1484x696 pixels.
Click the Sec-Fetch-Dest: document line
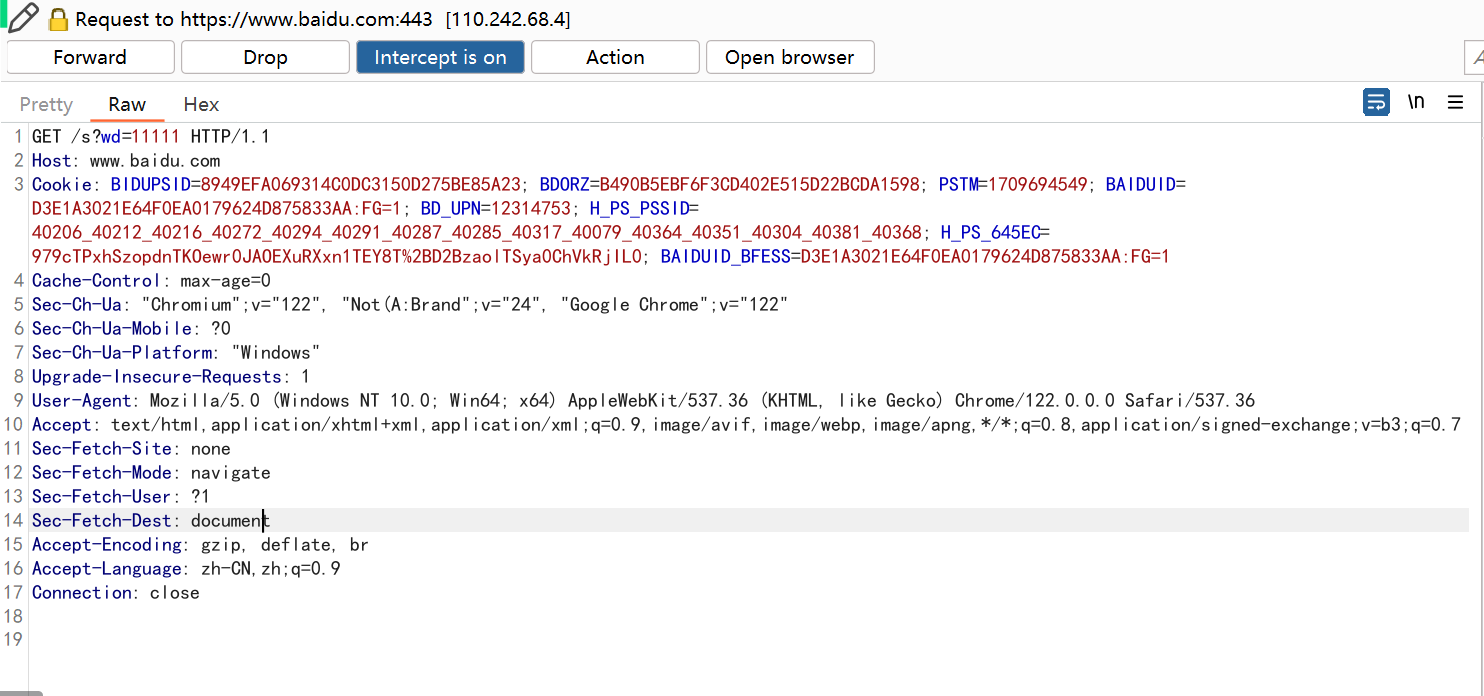coord(151,521)
